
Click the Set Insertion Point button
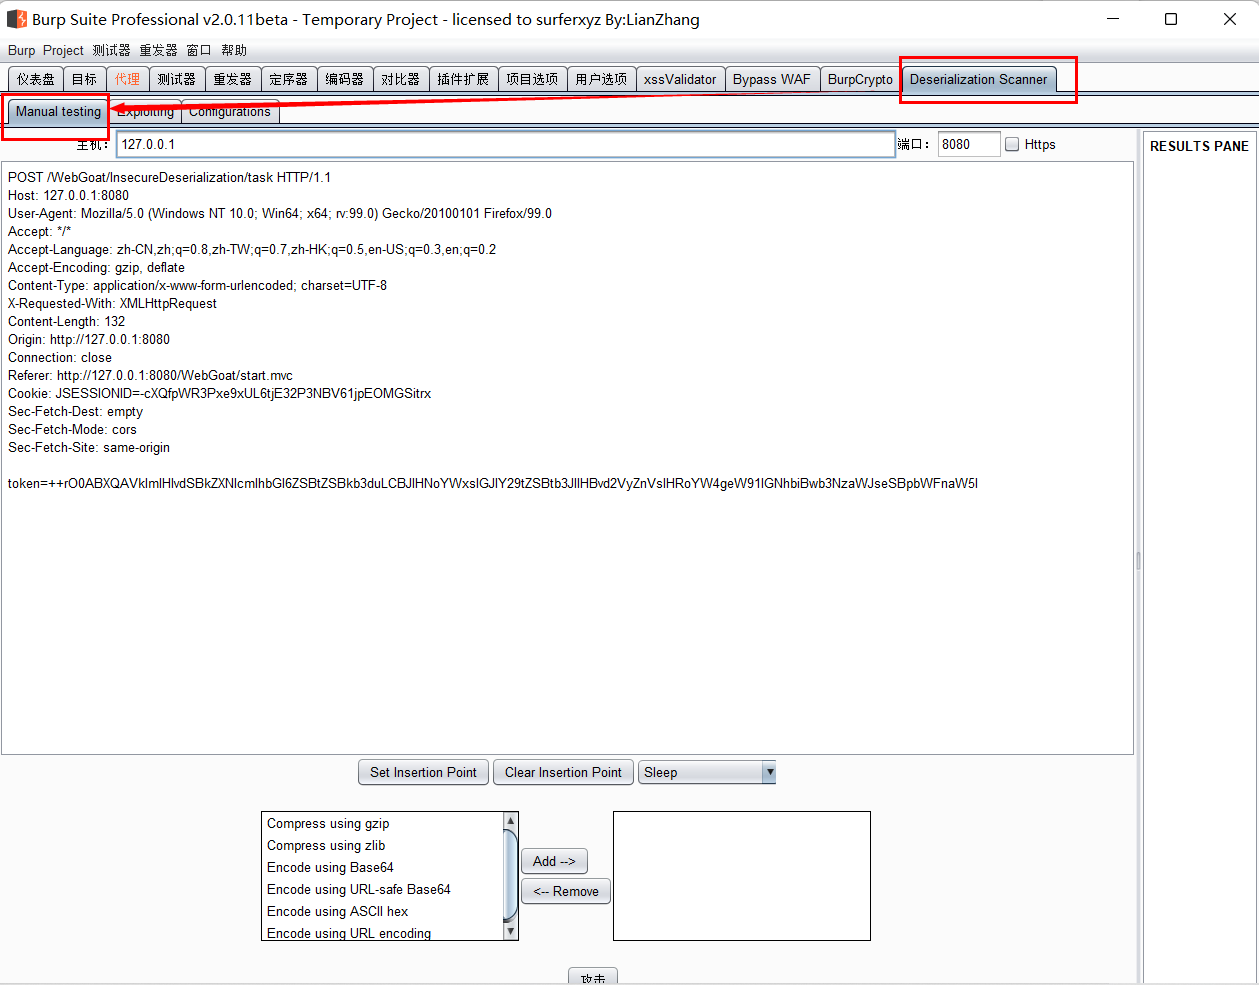[423, 772]
